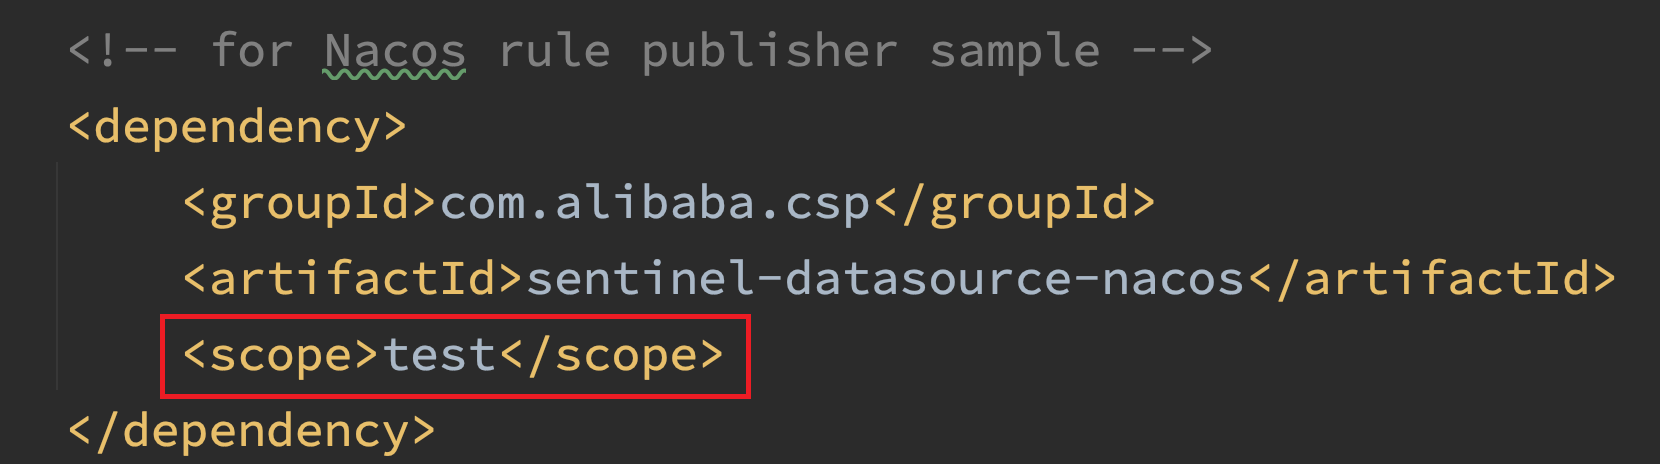Click the closing </groupId> tag
The image size is (1660, 464).
[x=1015, y=204]
